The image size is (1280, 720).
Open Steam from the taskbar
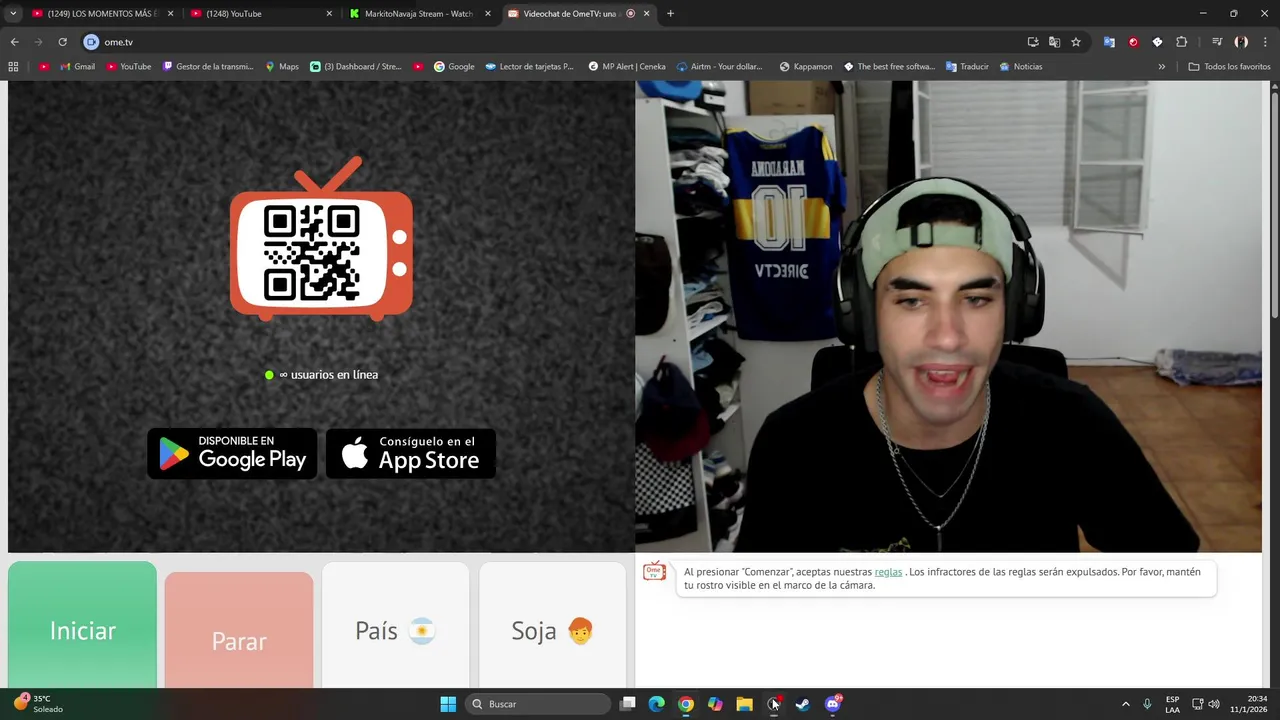(x=802, y=704)
